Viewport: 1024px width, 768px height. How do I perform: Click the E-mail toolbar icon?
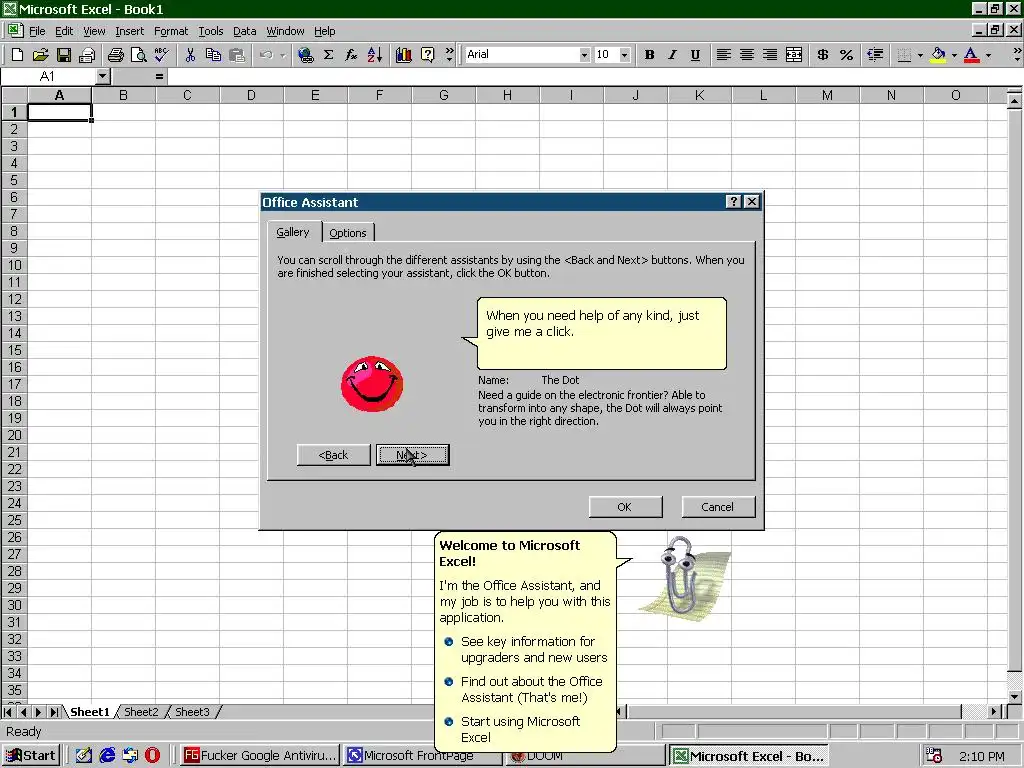[x=87, y=55]
